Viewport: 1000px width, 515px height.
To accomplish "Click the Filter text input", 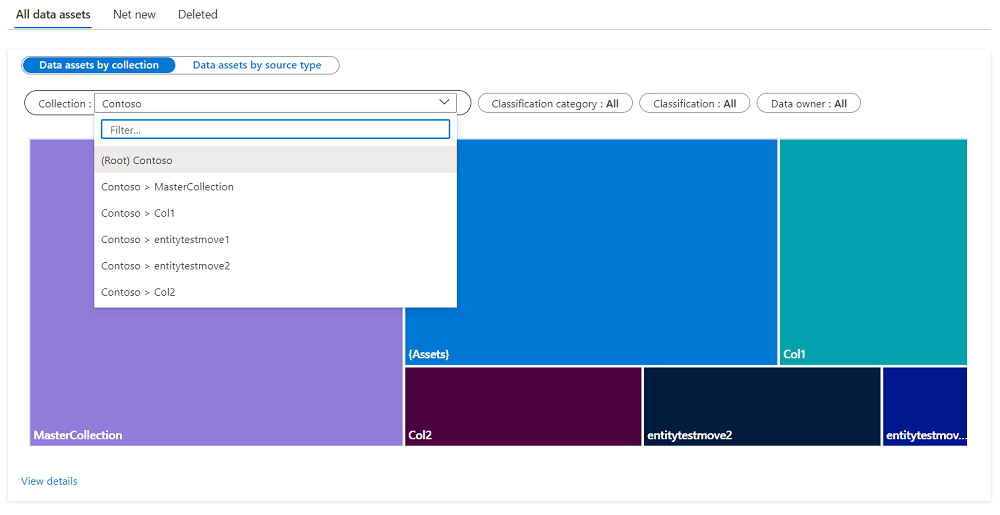I will (x=275, y=130).
